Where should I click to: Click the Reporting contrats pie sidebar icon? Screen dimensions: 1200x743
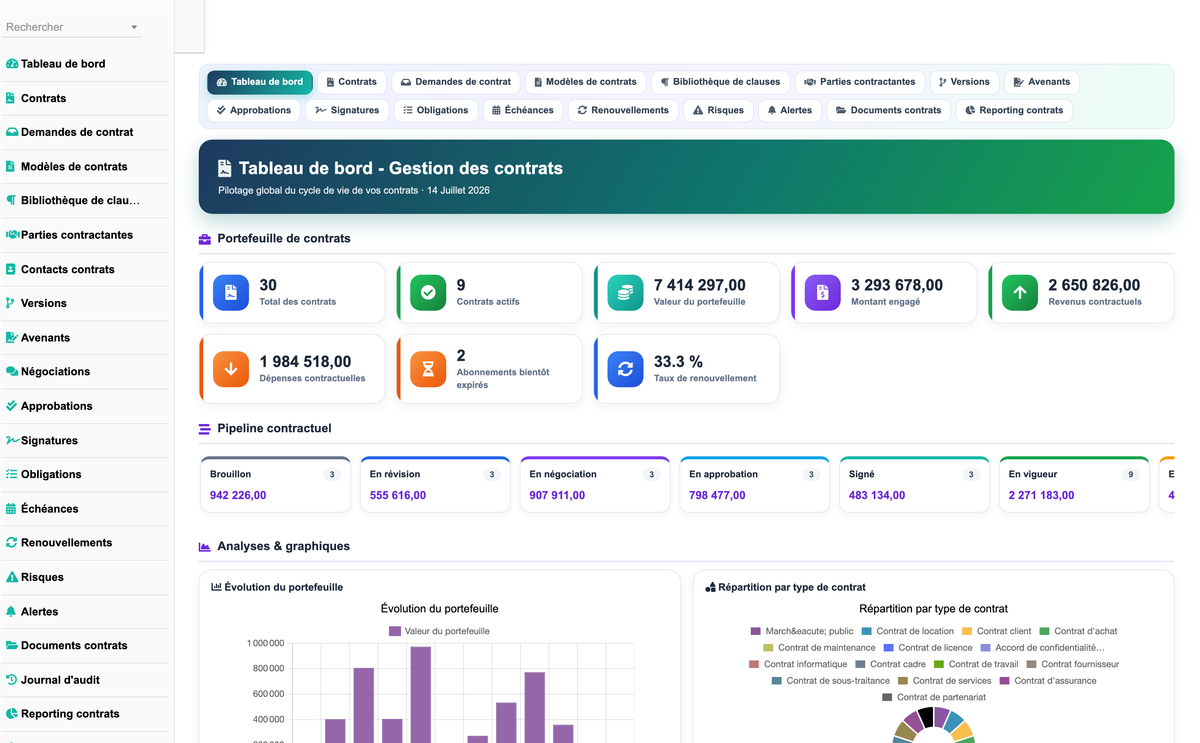coord(12,714)
